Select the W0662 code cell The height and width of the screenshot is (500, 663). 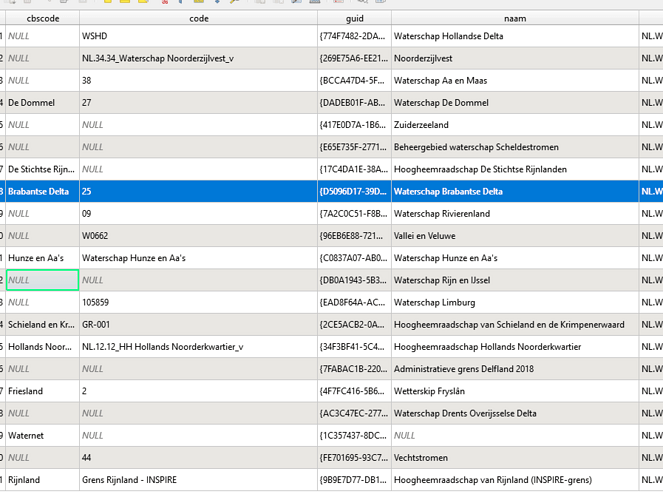[x=96, y=236]
